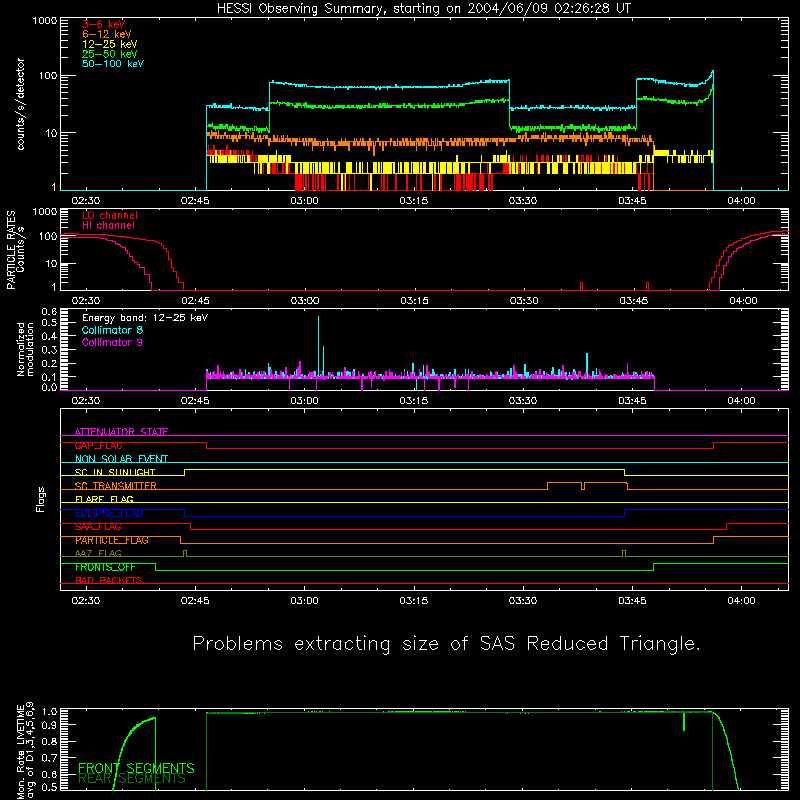800x800 pixels.
Task: Click the 04:00 tick label under the counts panel
Action: pos(741,201)
